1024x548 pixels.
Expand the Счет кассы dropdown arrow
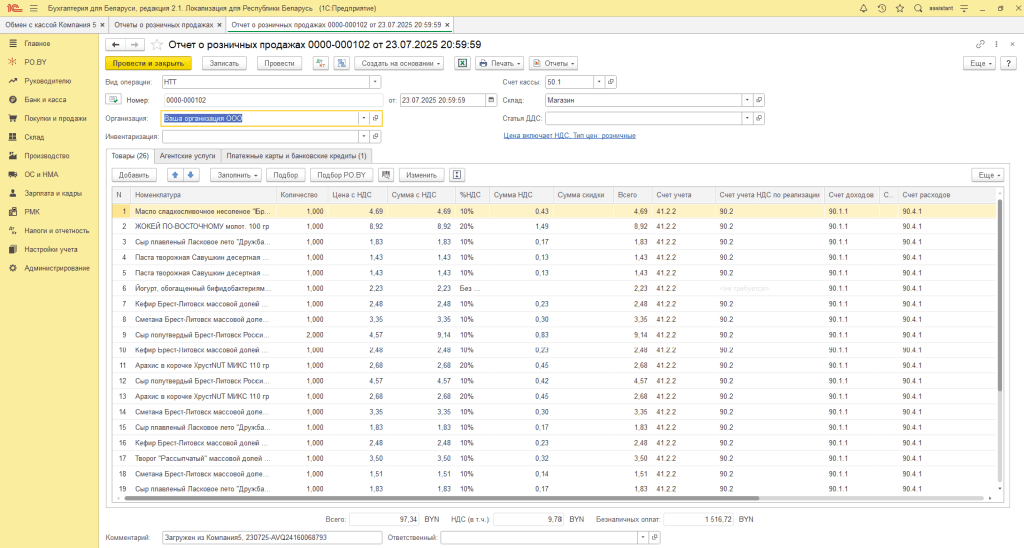pyautogui.click(x=599, y=82)
